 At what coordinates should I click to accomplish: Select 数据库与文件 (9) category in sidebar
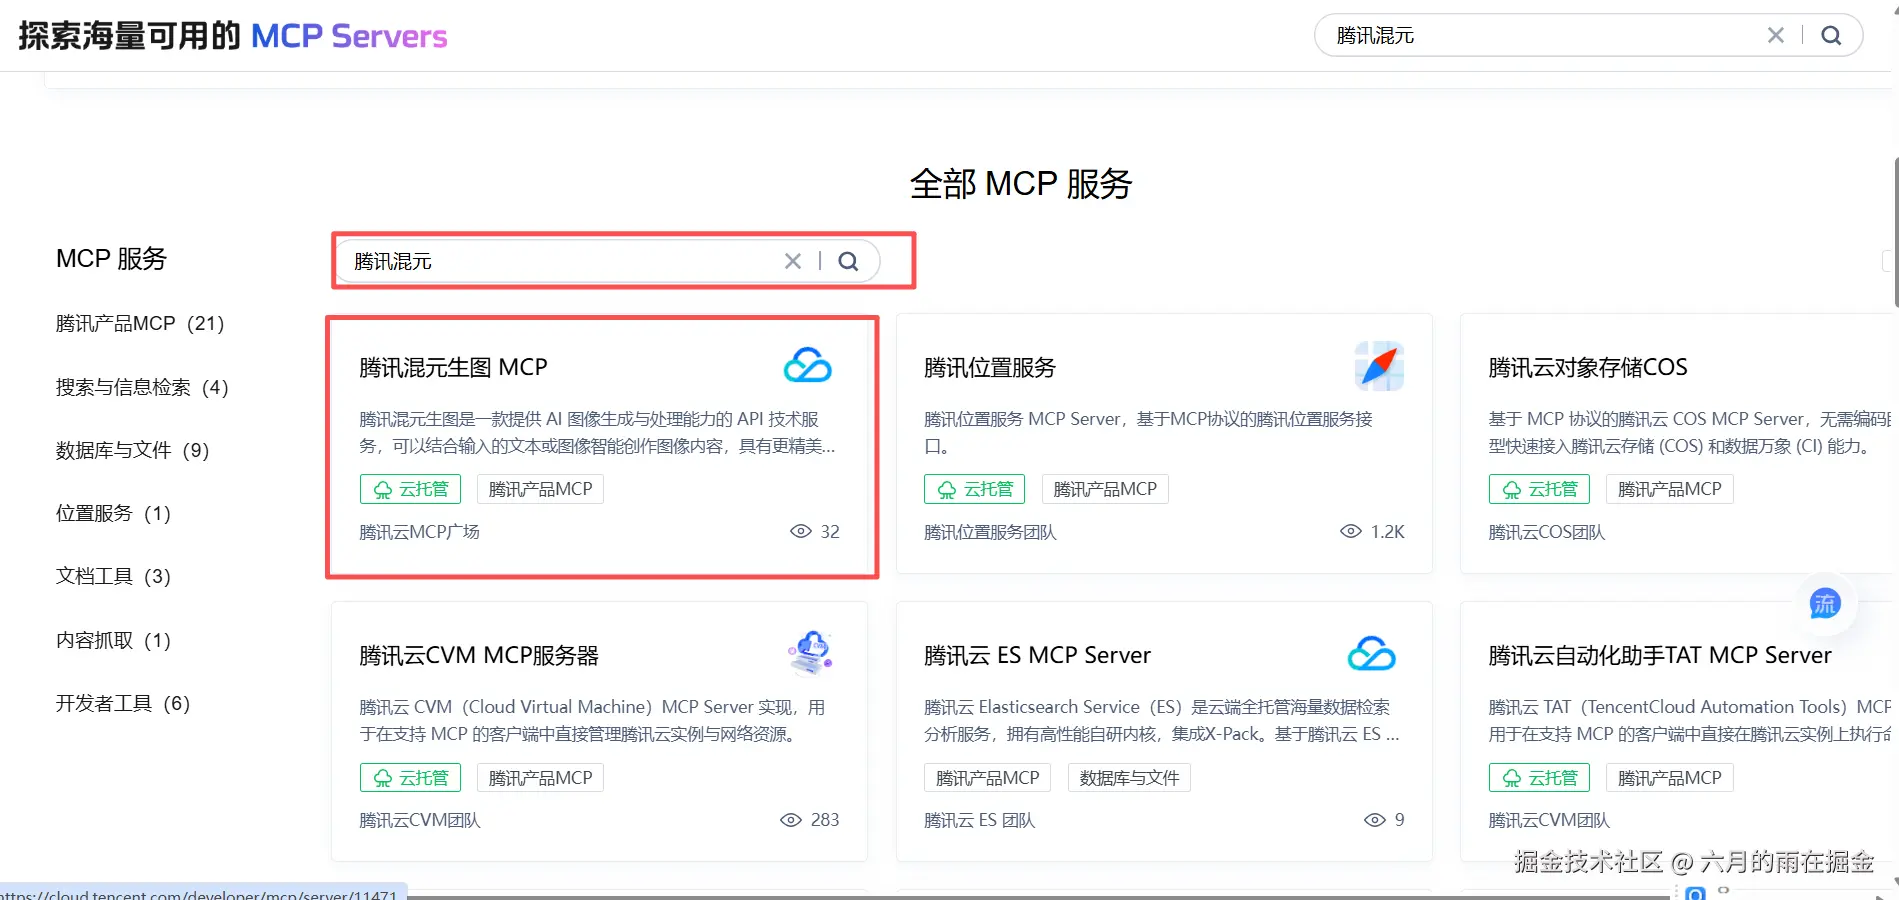pyautogui.click(x=133, y=450)
